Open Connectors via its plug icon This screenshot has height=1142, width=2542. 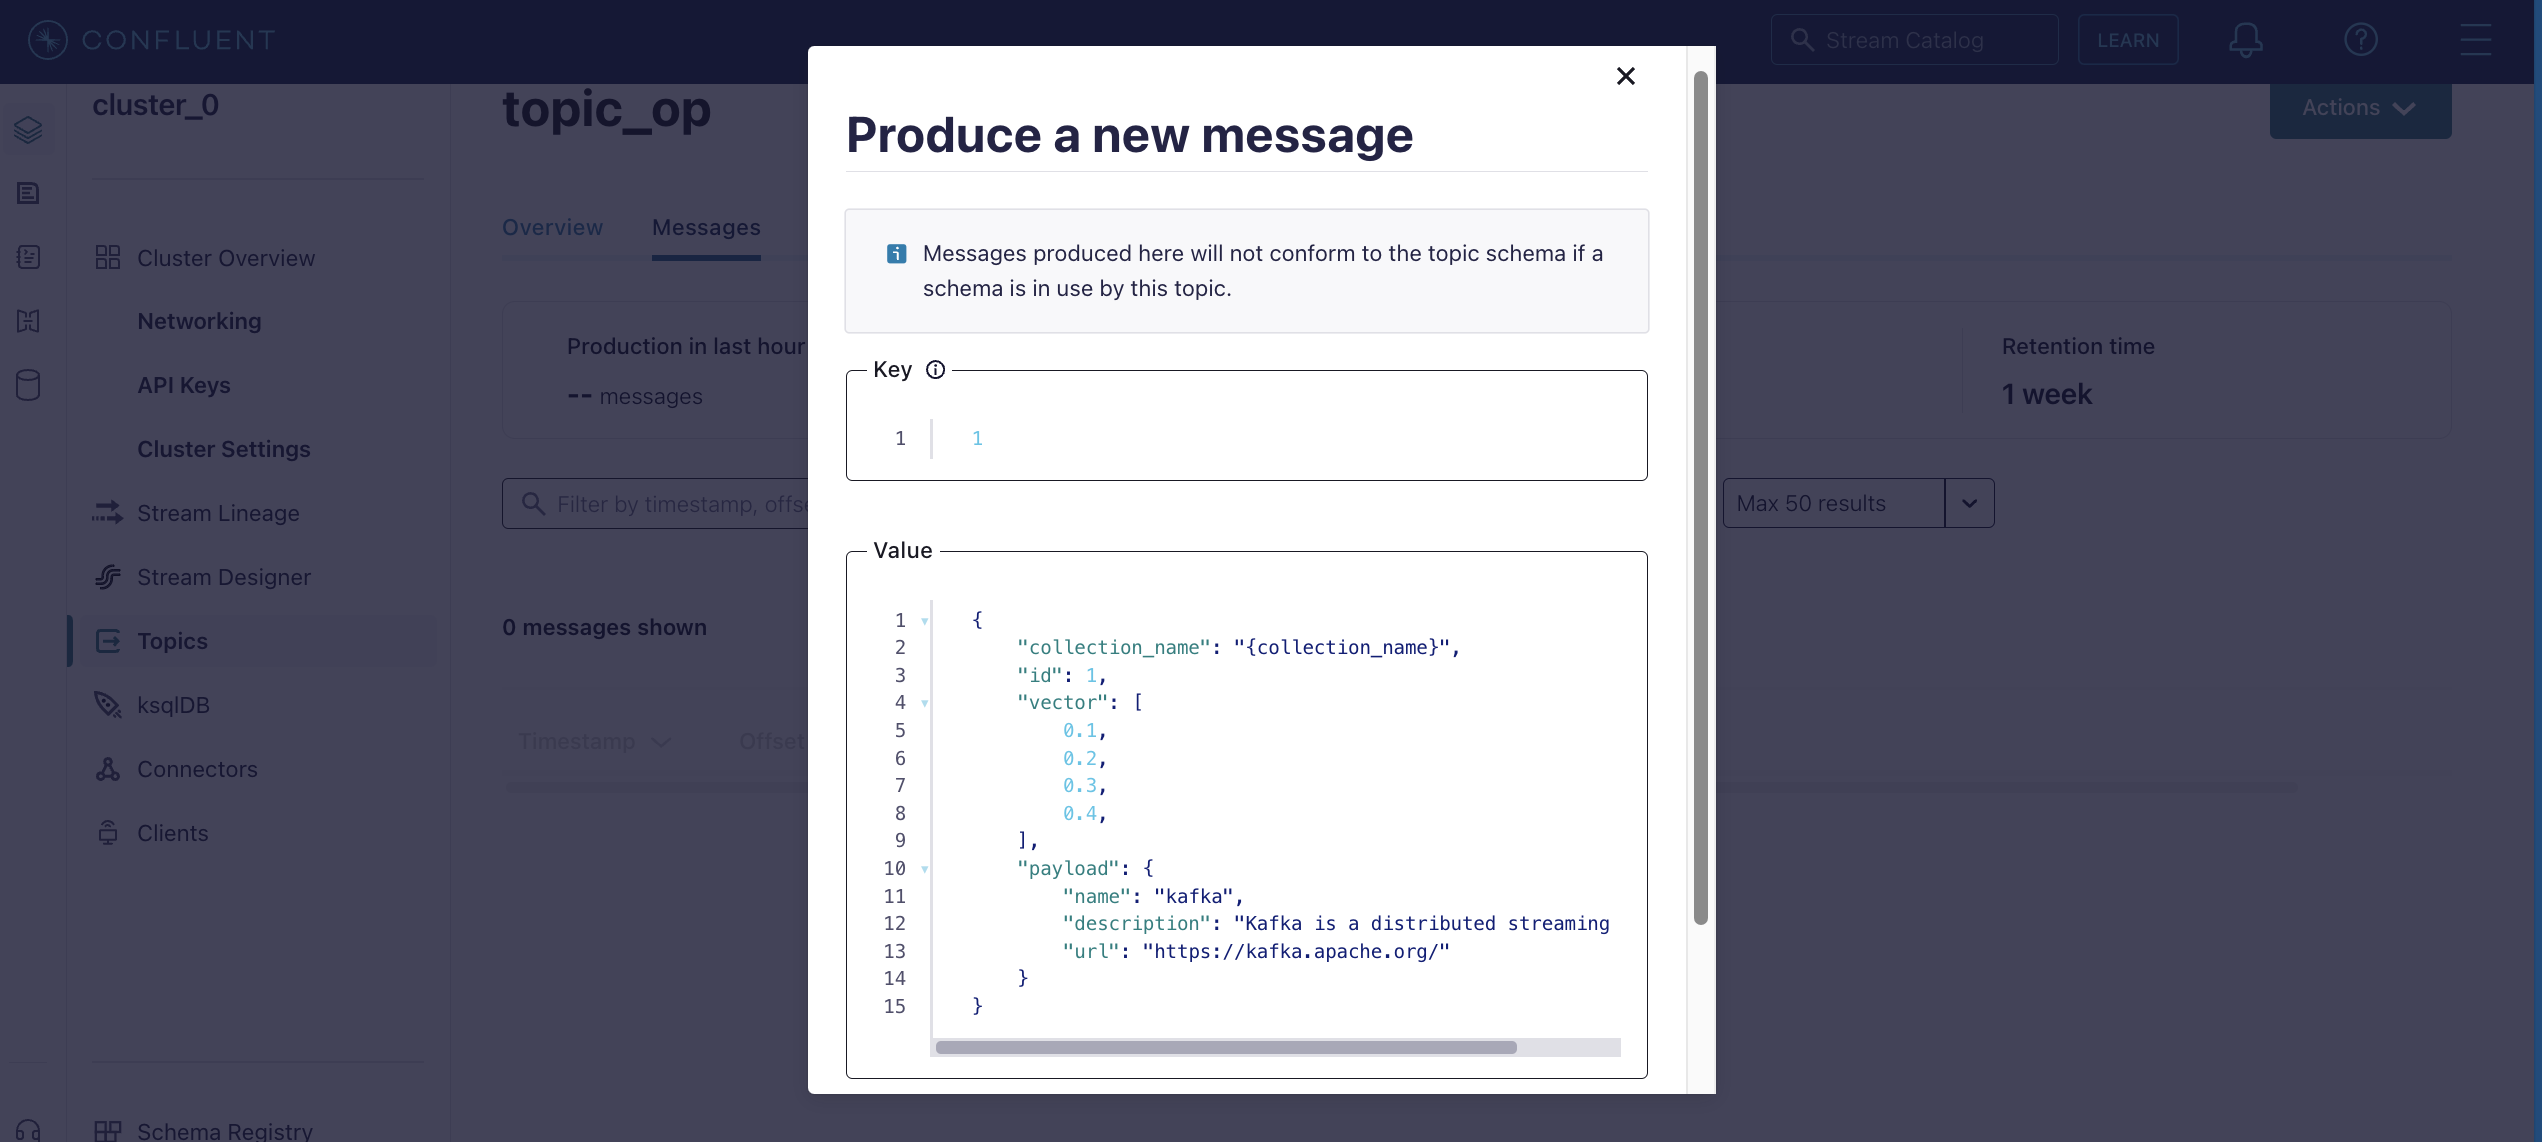click(108, 769)
